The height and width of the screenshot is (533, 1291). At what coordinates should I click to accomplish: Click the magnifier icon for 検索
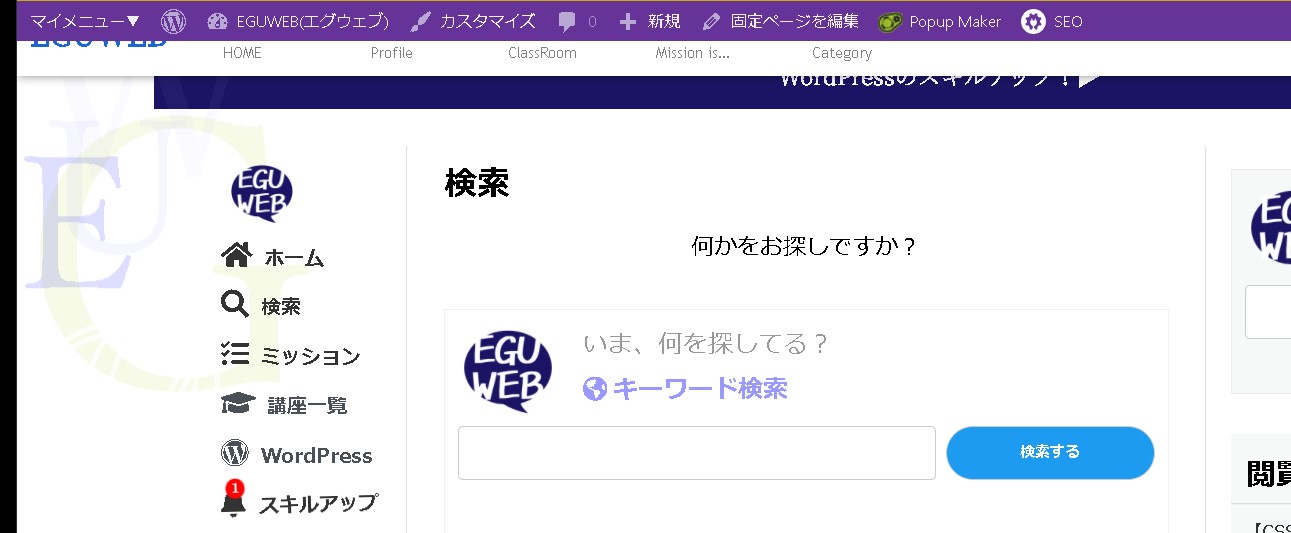coord(234,305)
